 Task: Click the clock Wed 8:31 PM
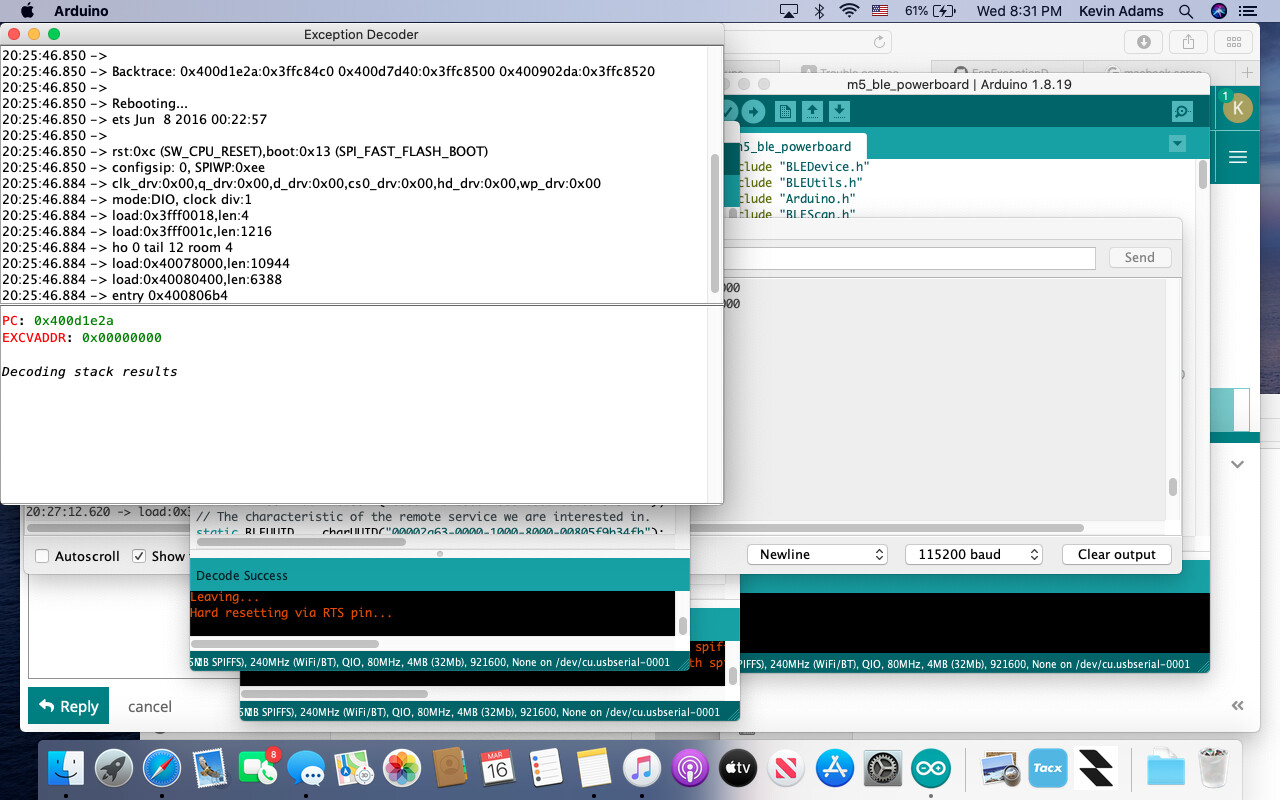click(1019, 11)
